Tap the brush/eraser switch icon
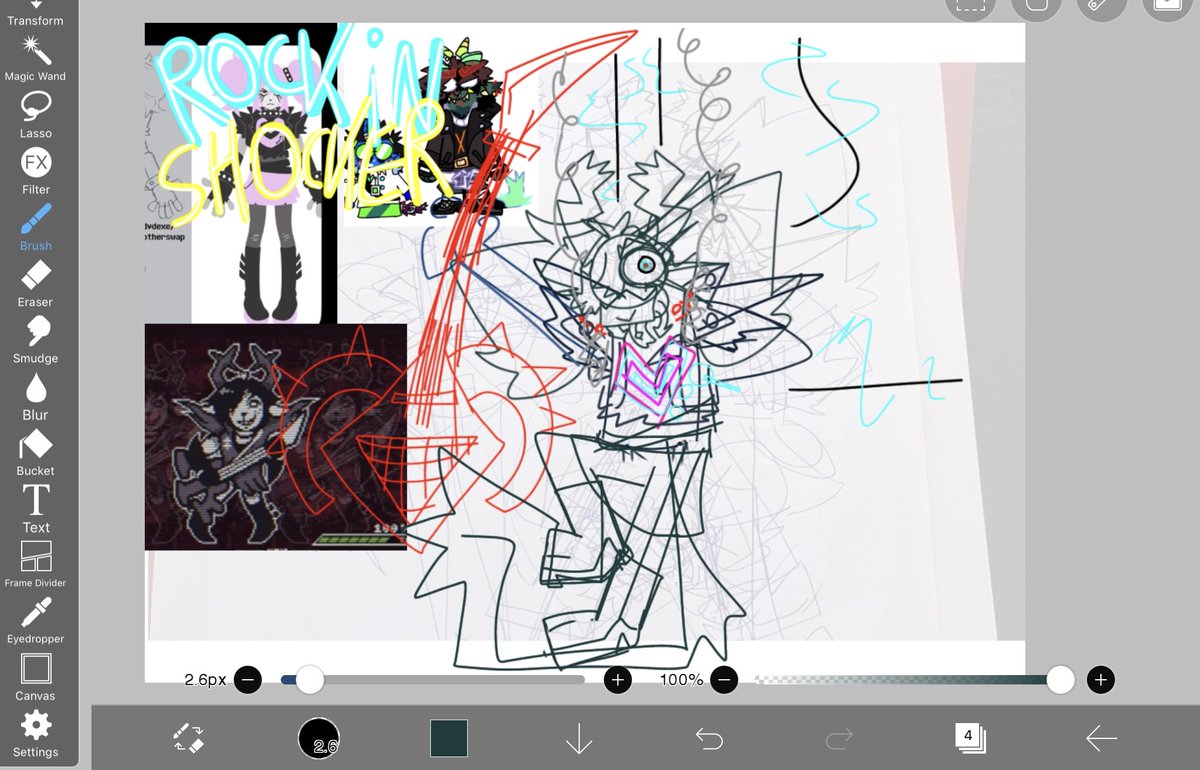1200x770 pixels. 188,739
